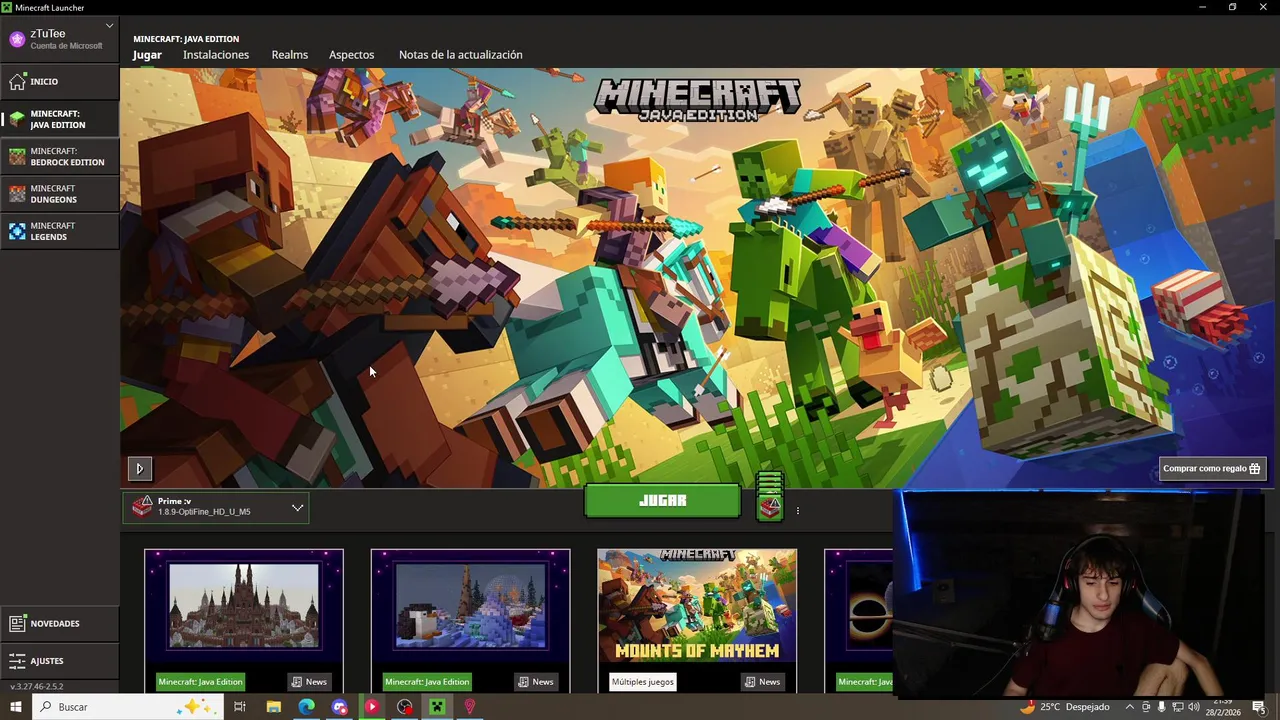Switch to the Realms tab
Screen dimensions: 1280x720
coord(290,55)
